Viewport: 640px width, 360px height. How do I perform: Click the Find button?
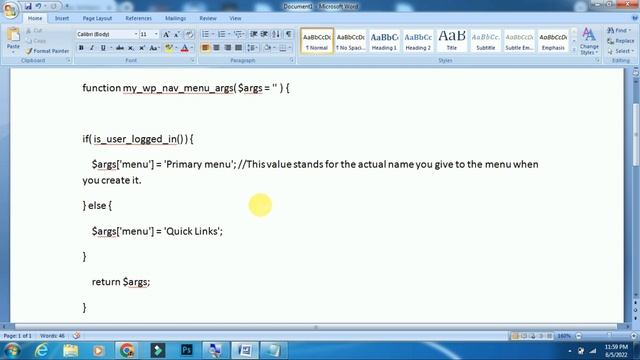pyautogui.click(x=619, y=31)
